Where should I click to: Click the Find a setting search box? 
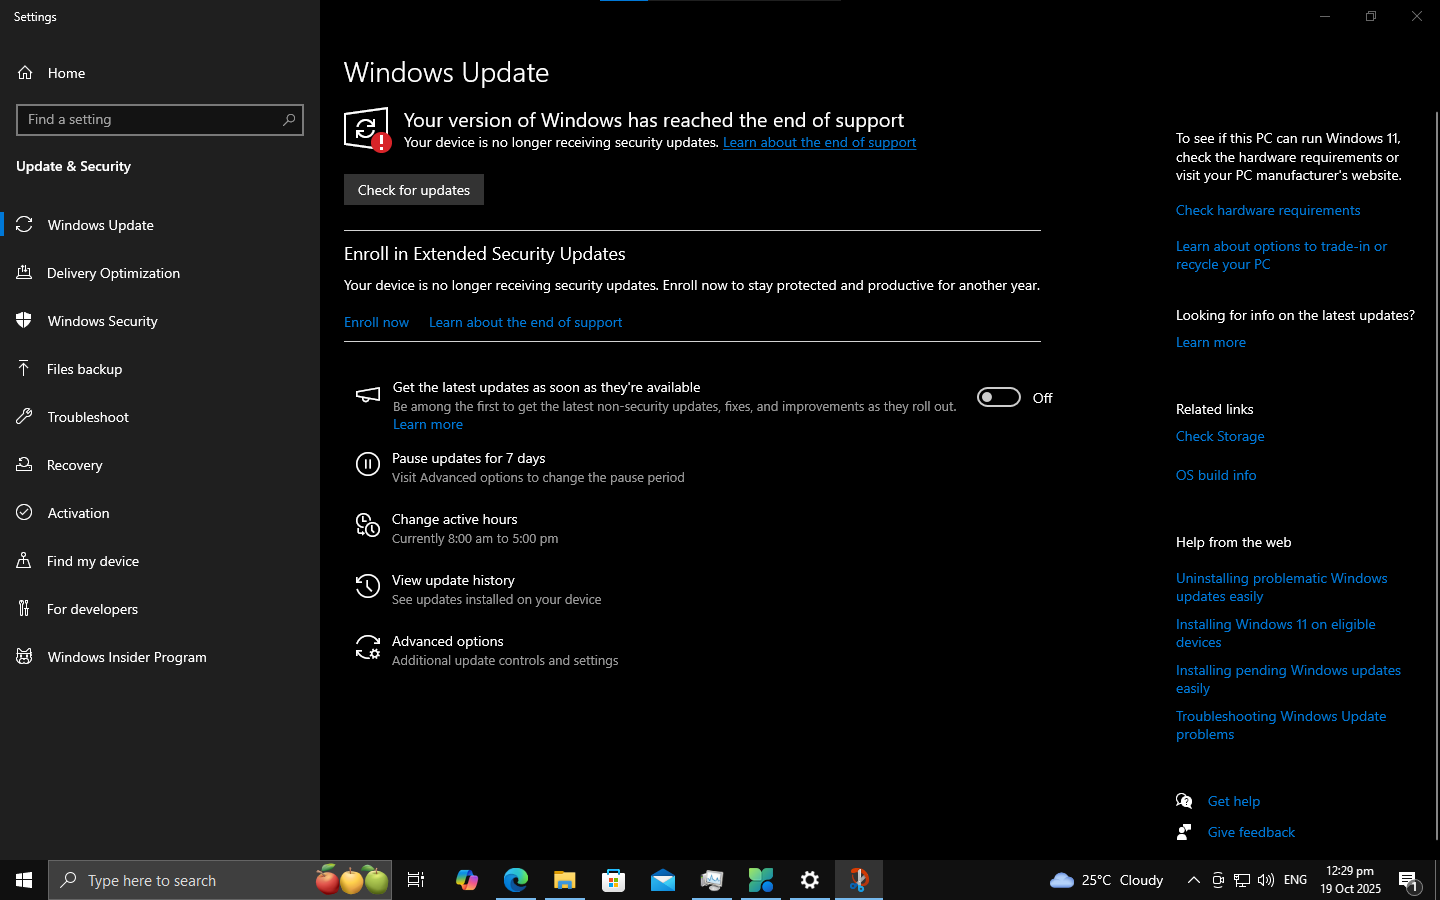pos(160,119)
